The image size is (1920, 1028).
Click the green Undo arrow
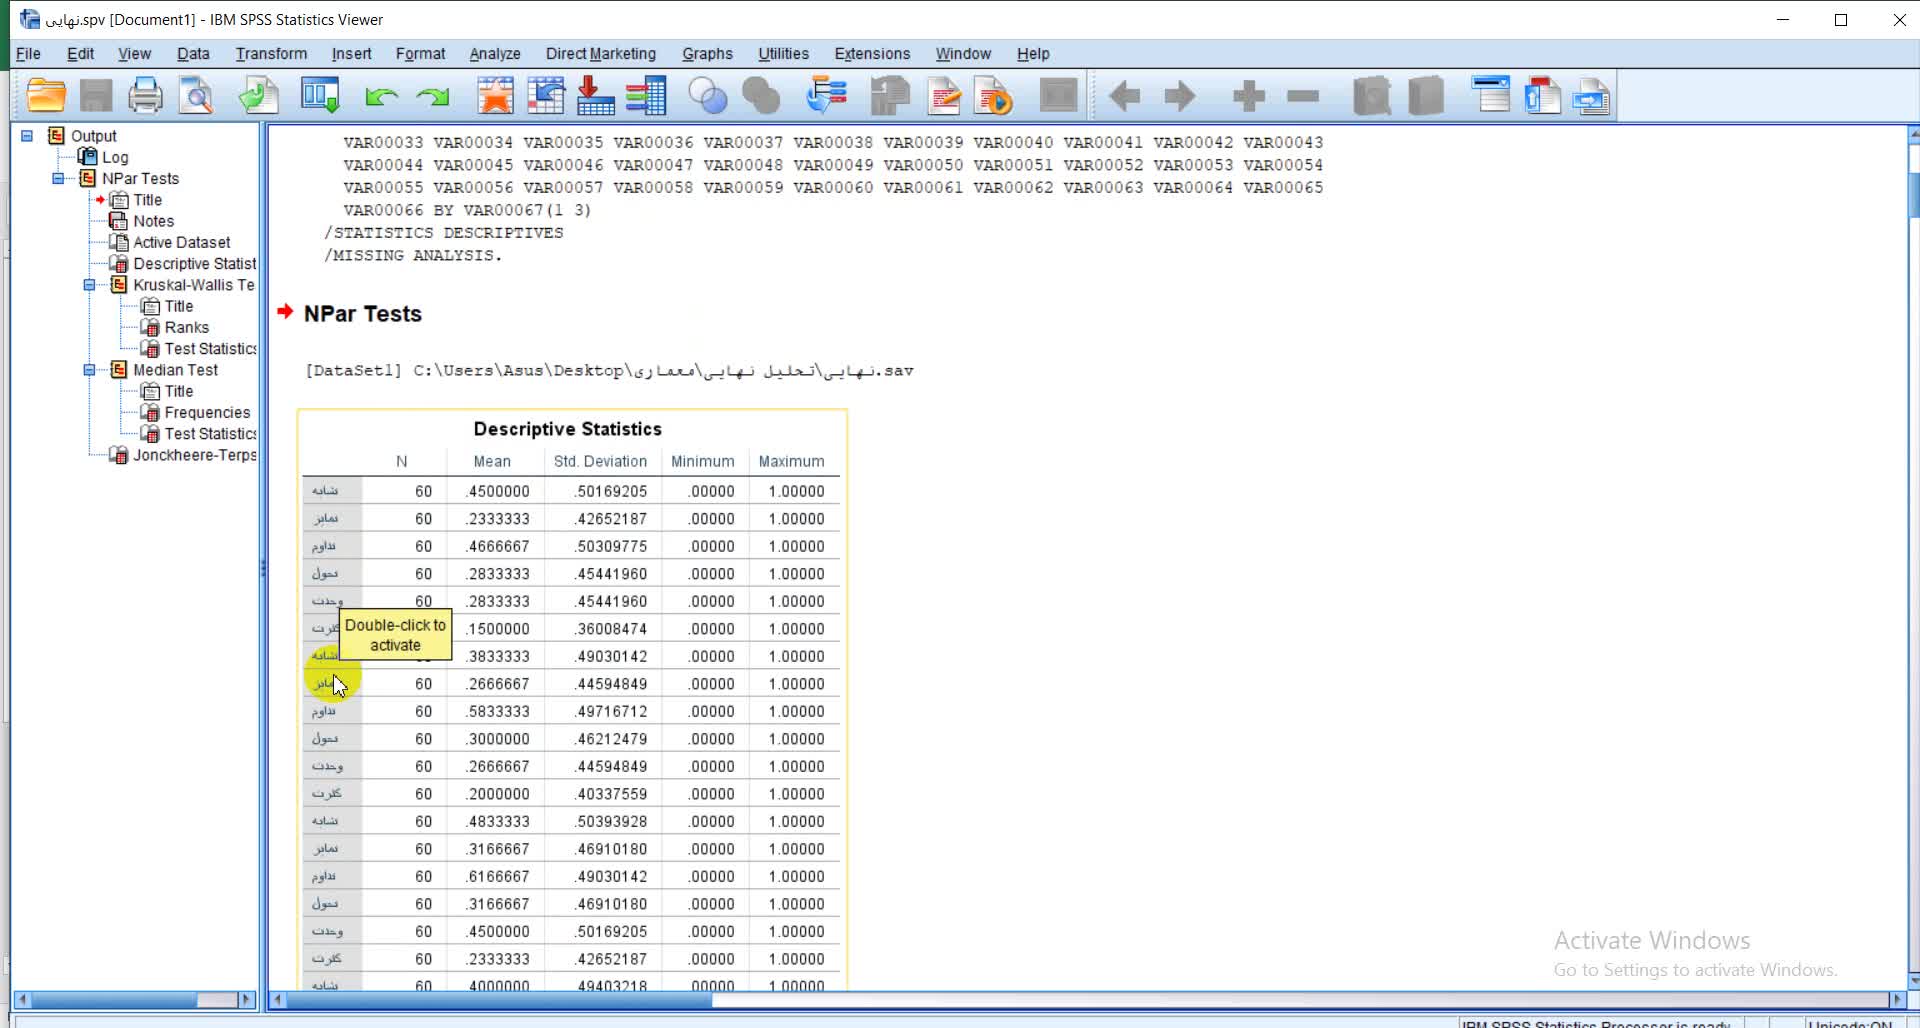381,96
